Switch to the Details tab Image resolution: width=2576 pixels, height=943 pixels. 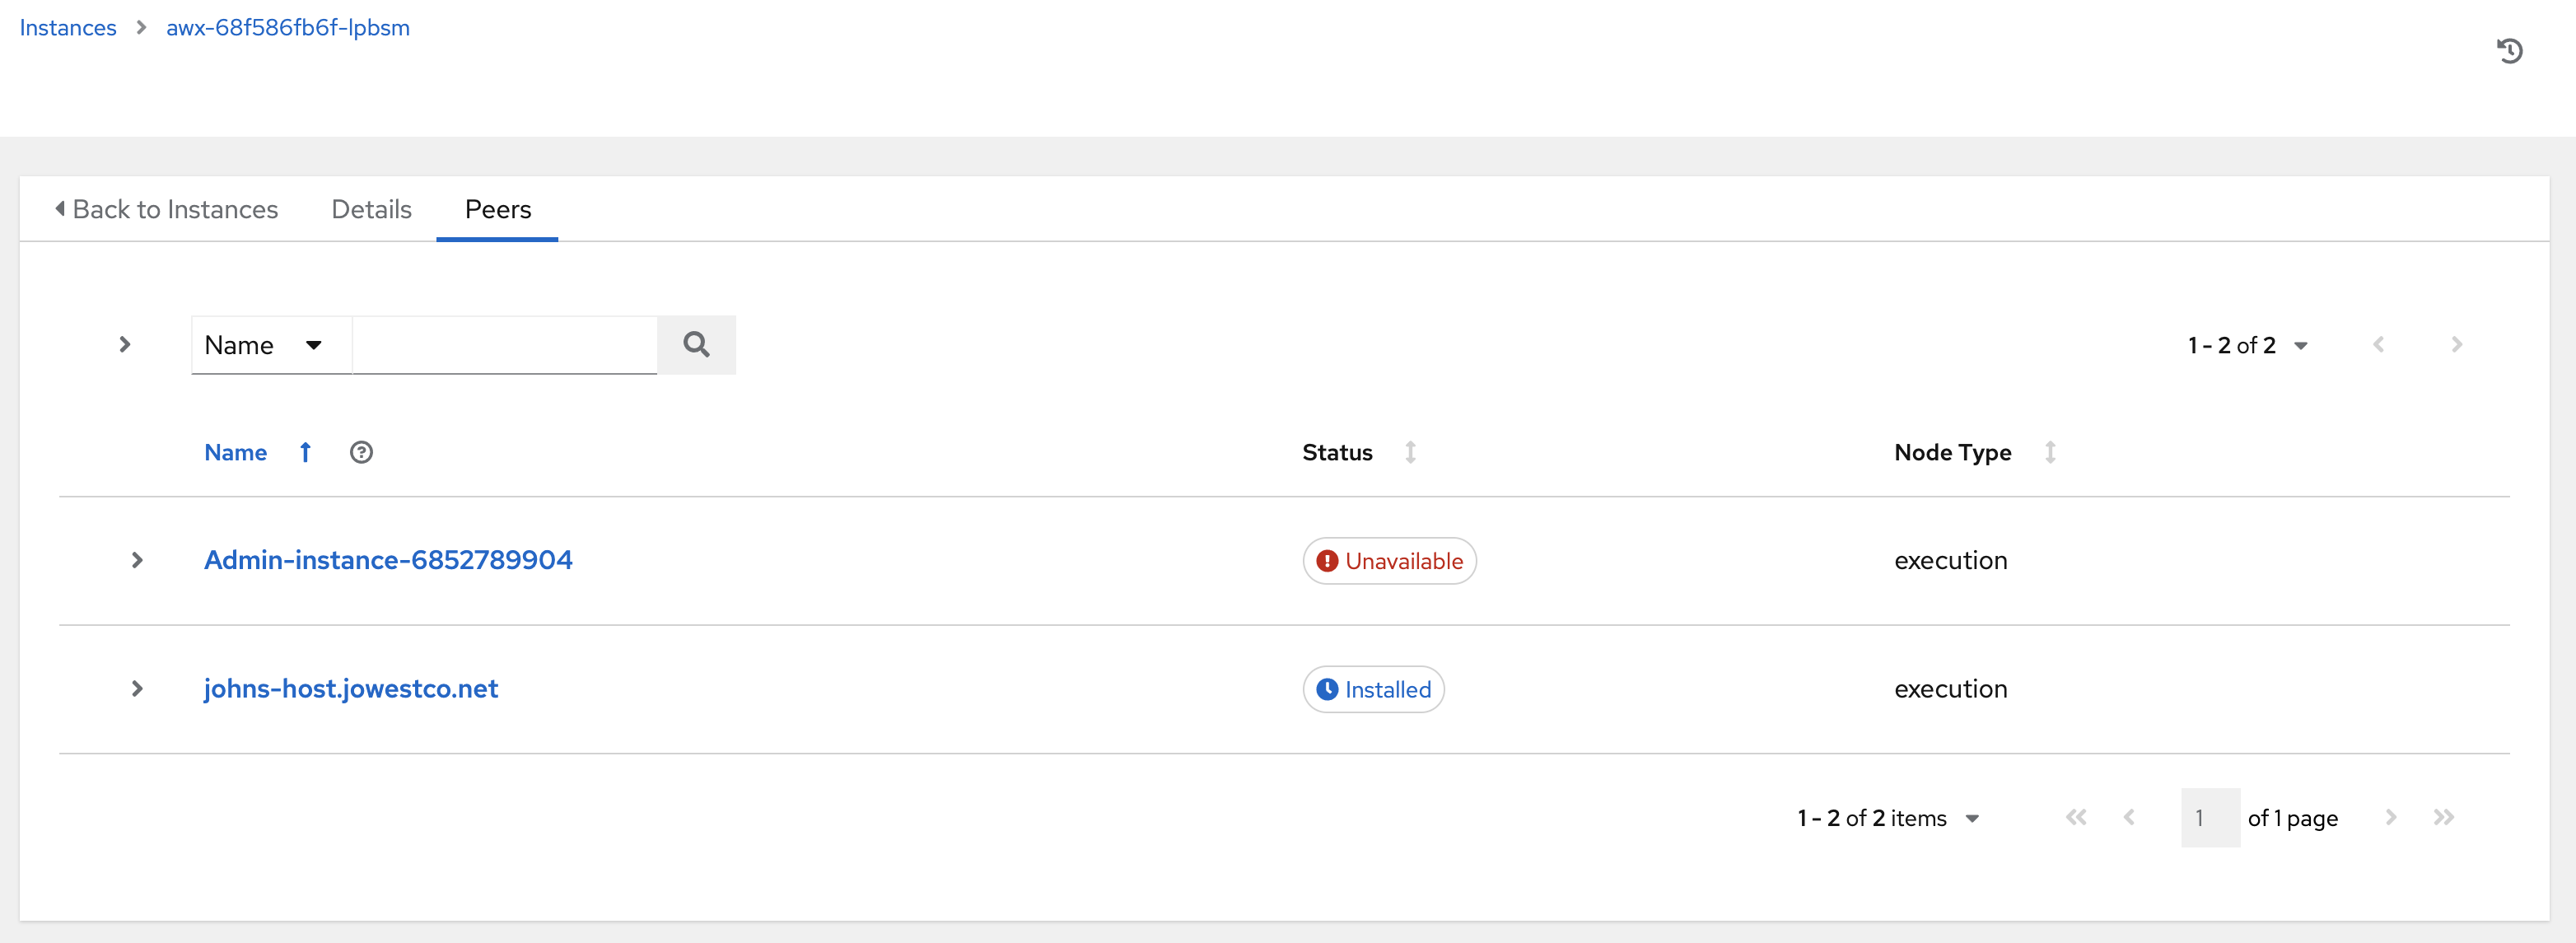coord(371,210)
